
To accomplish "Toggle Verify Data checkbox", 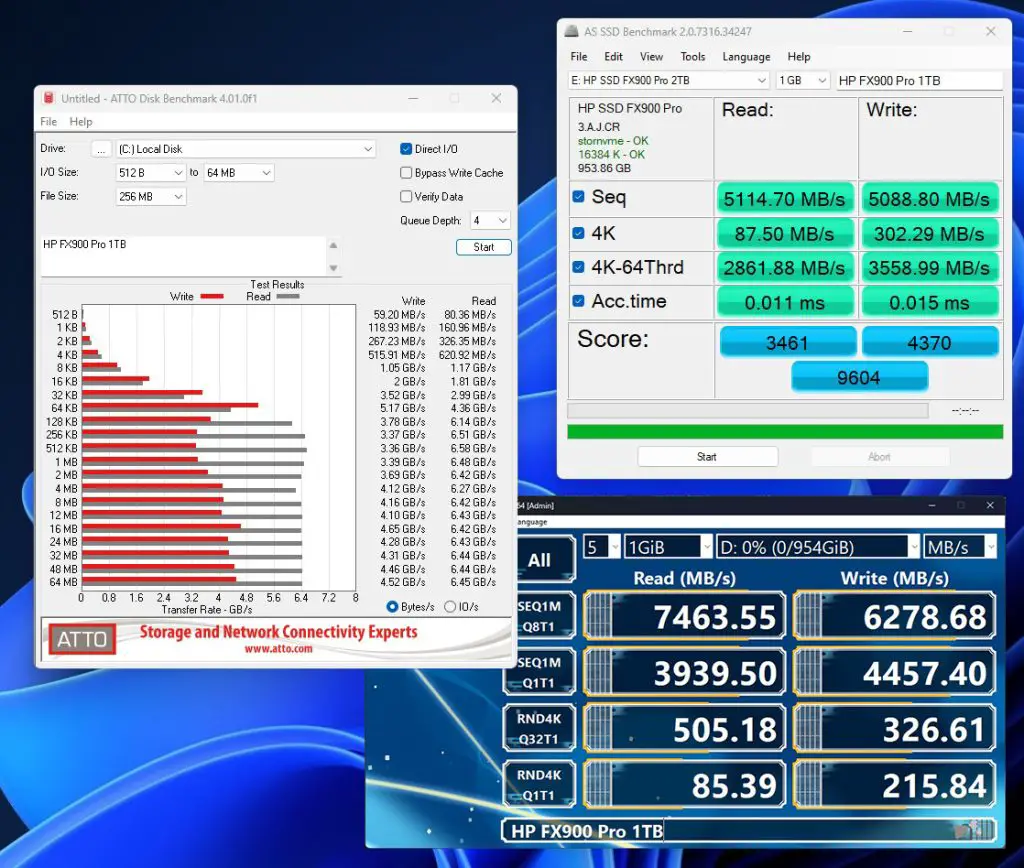I will tap(406, 196).
